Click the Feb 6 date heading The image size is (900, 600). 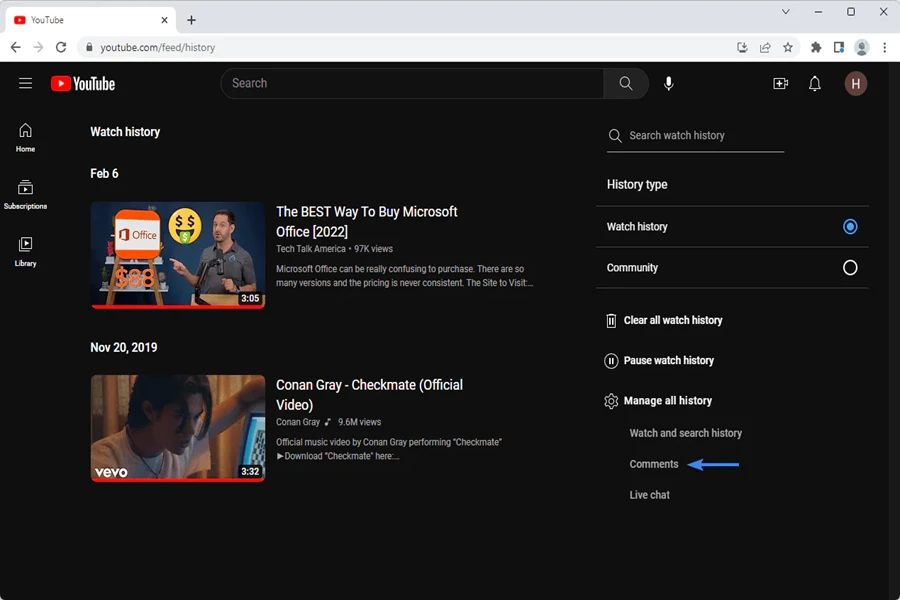104,174
